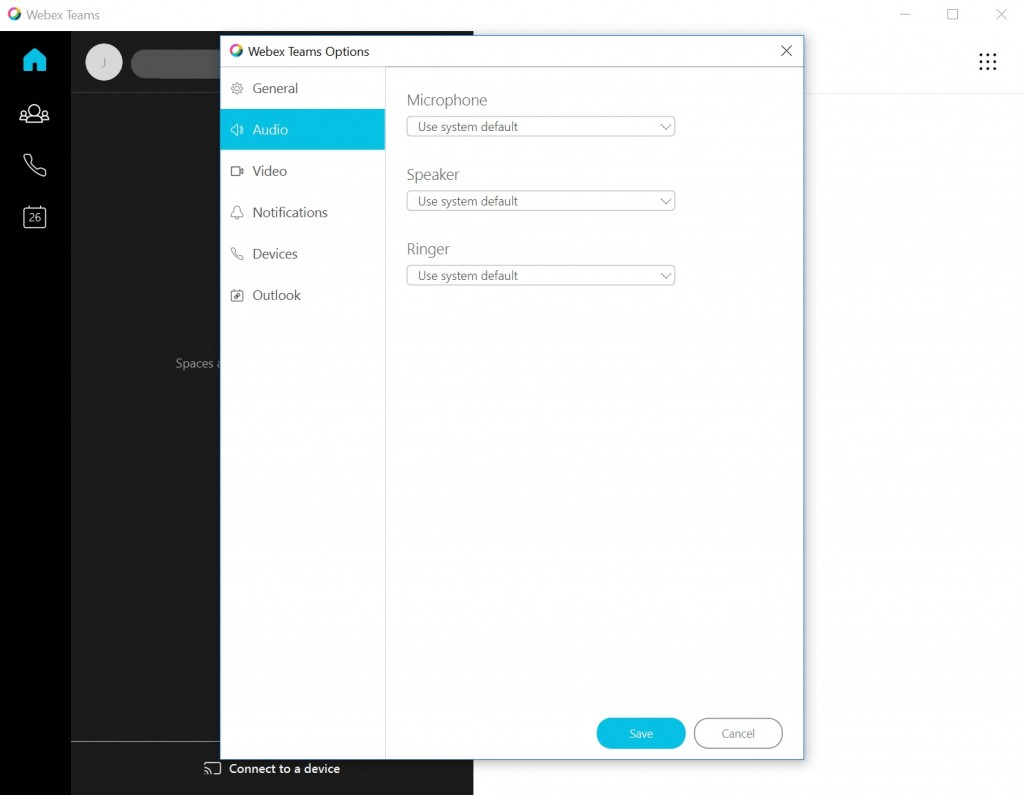Switch to the Video options tab

(302, 171)
